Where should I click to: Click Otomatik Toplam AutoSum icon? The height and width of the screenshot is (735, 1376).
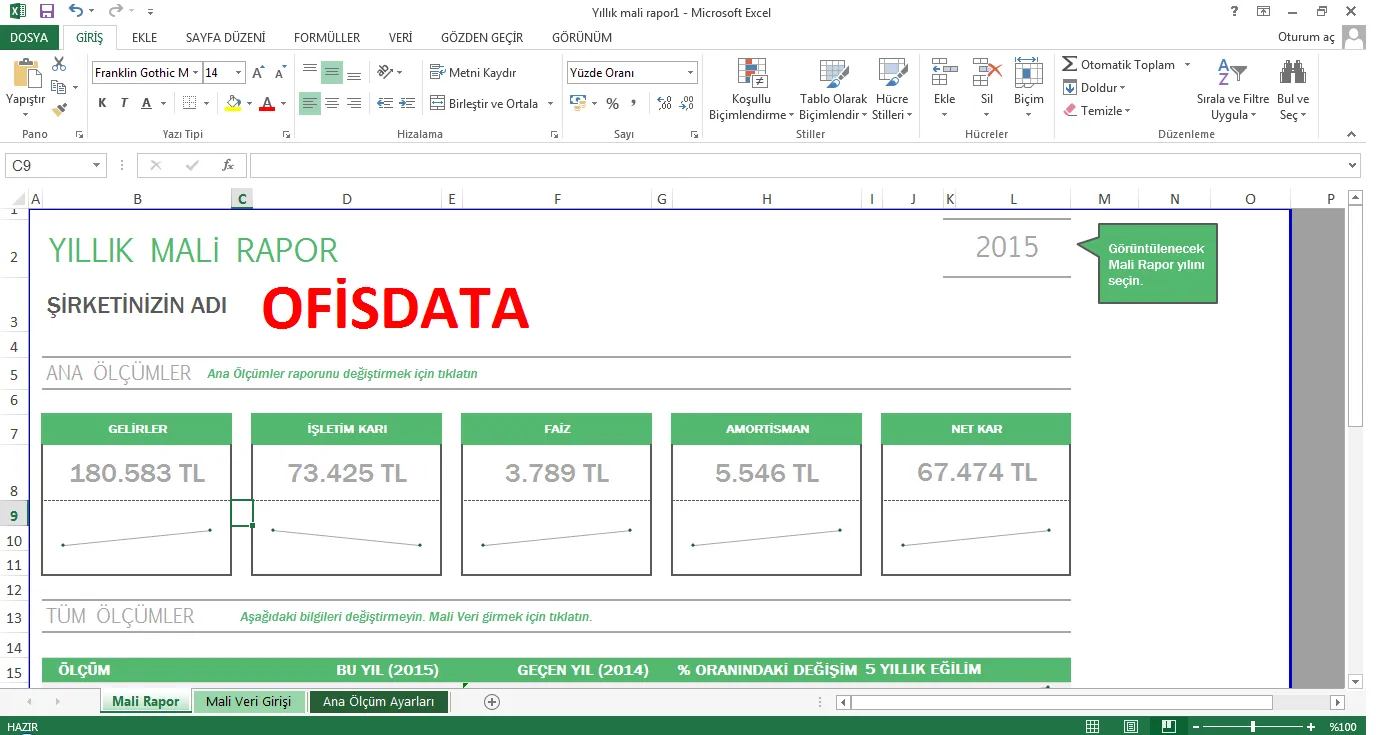coord(1070,64)
